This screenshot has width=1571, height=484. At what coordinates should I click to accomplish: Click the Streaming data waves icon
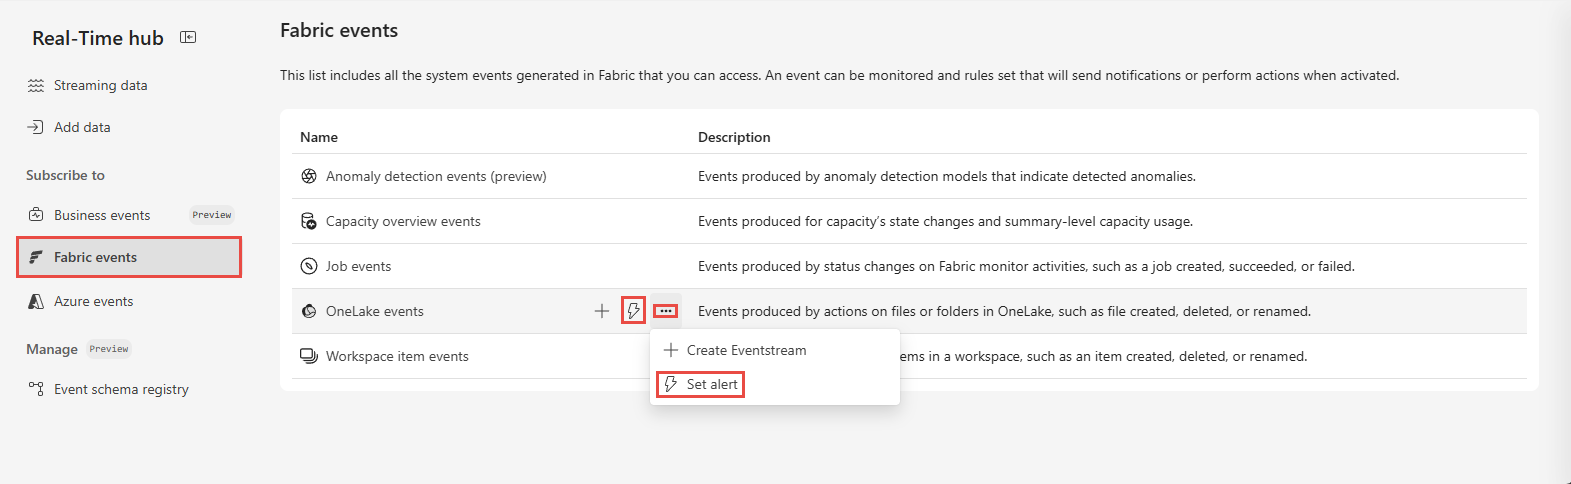(36, 85)
